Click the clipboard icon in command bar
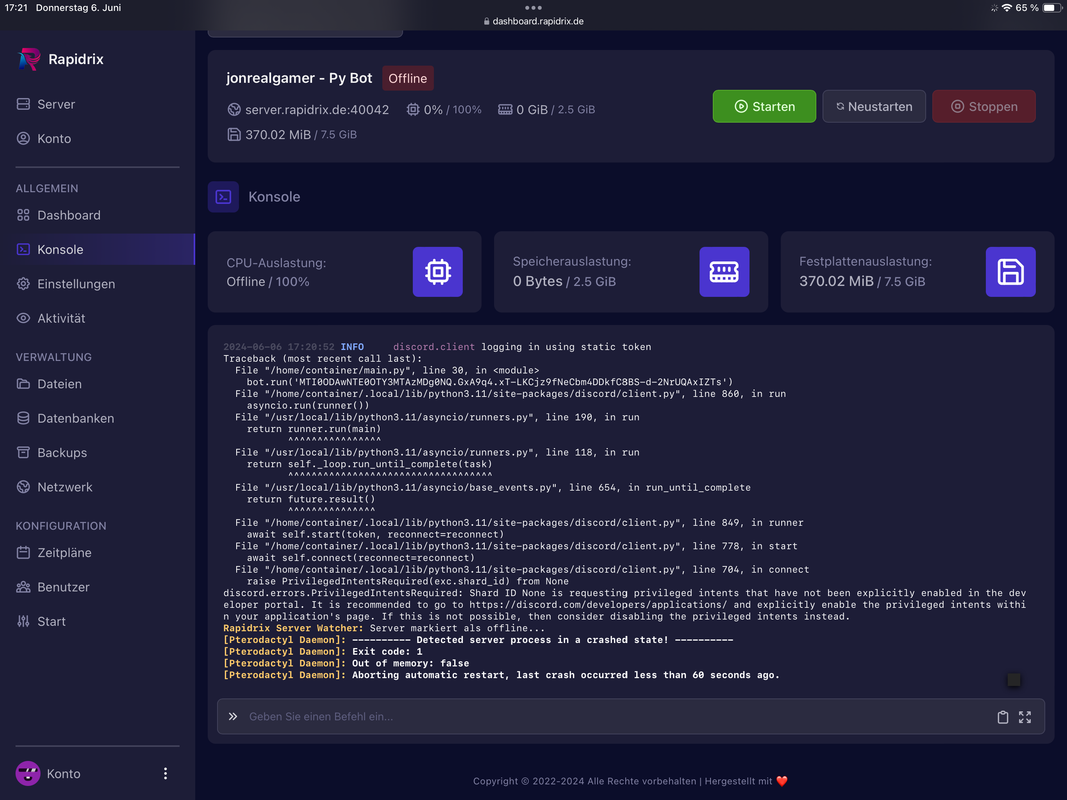This screenshot has height=800, width=1067. tap(1002, 717)
